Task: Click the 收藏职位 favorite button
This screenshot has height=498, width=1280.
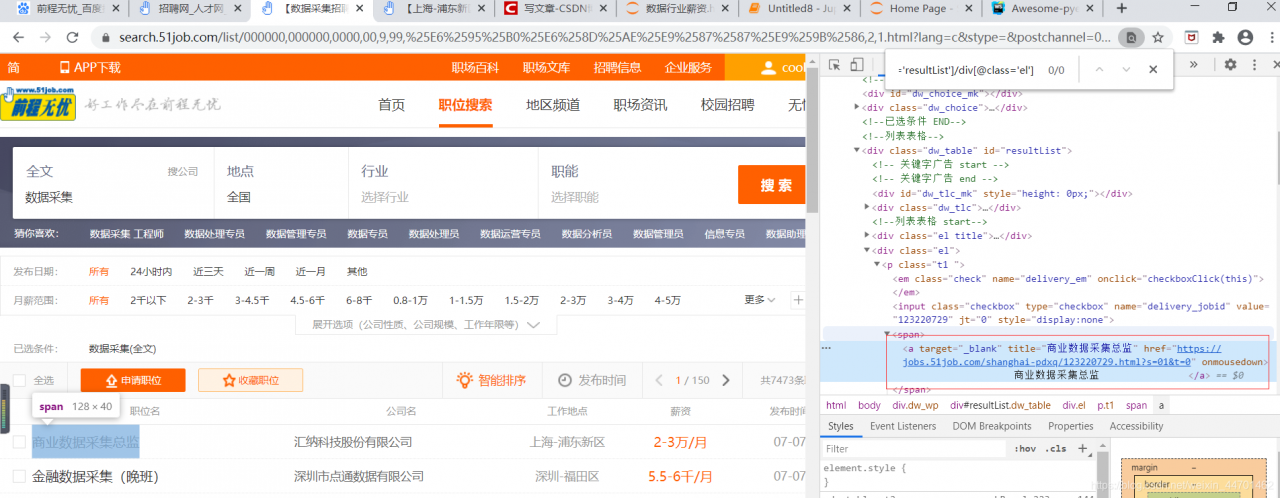Action: pos(250,380)
